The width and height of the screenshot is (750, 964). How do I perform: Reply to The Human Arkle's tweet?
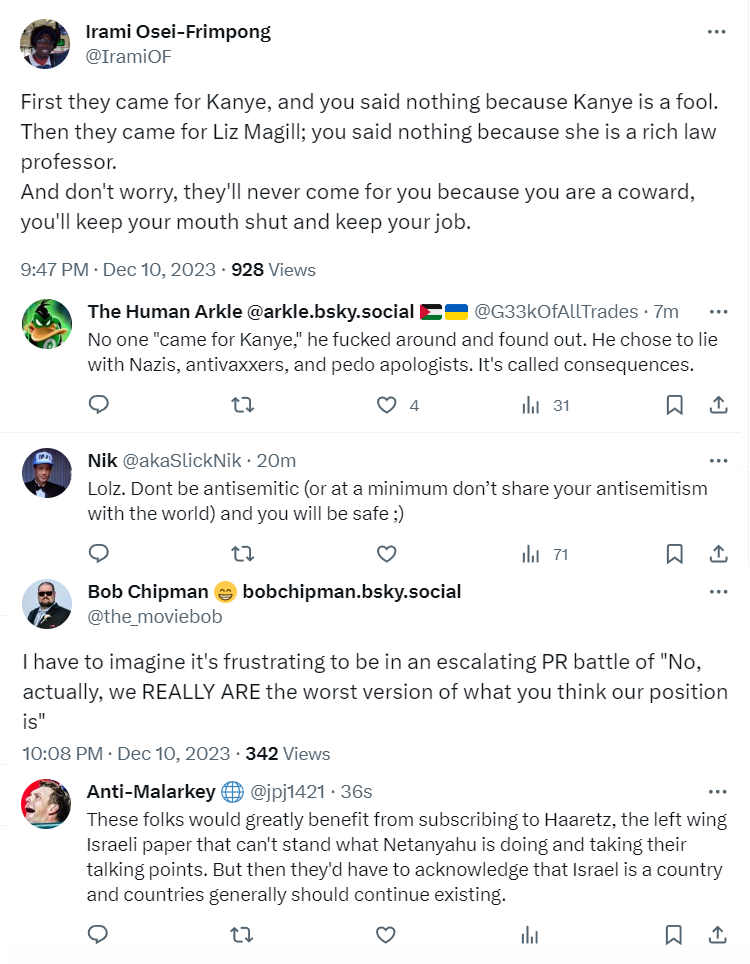(98, 405)
